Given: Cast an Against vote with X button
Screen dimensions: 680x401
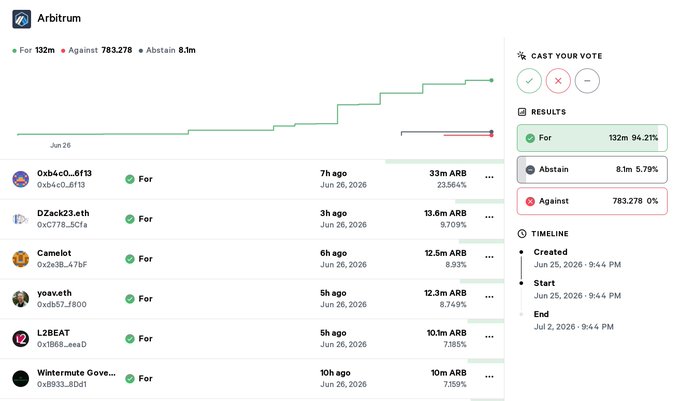Looking at the screenshot, I should pyautogui.click(x=558, y=81).
